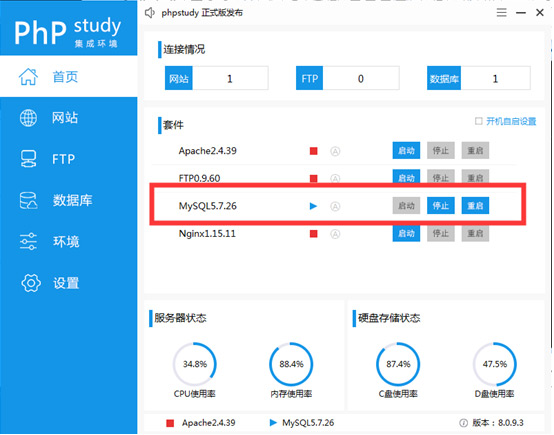This screenshot has width=554, height=435.
Task: Click the FTP connection value 0
Action: [x=361, y=78]
